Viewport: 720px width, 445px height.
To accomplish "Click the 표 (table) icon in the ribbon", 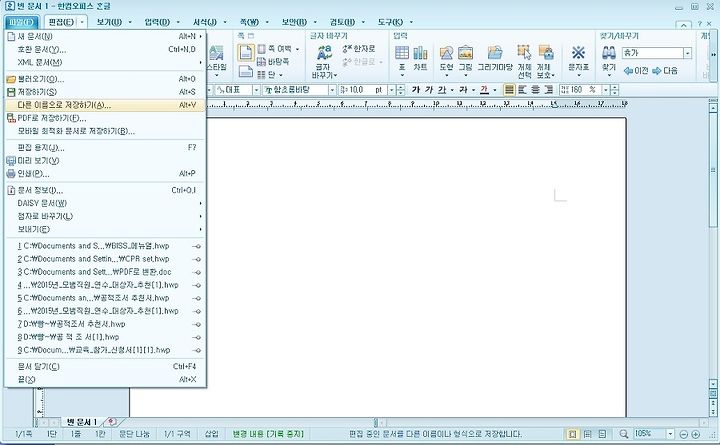I will pos(402,53).
